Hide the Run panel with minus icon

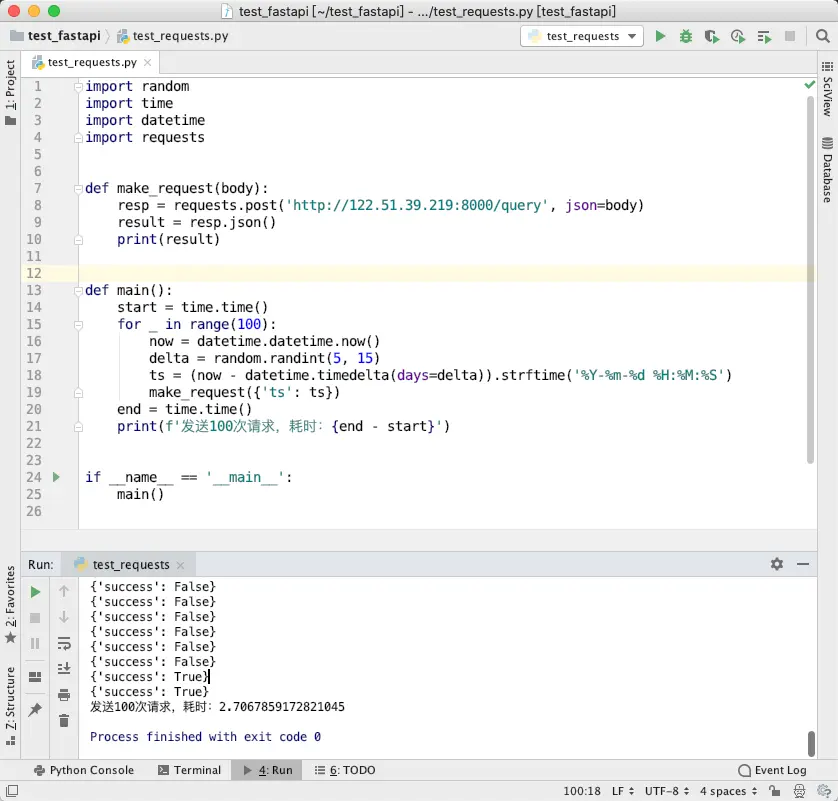pos(803,564)
